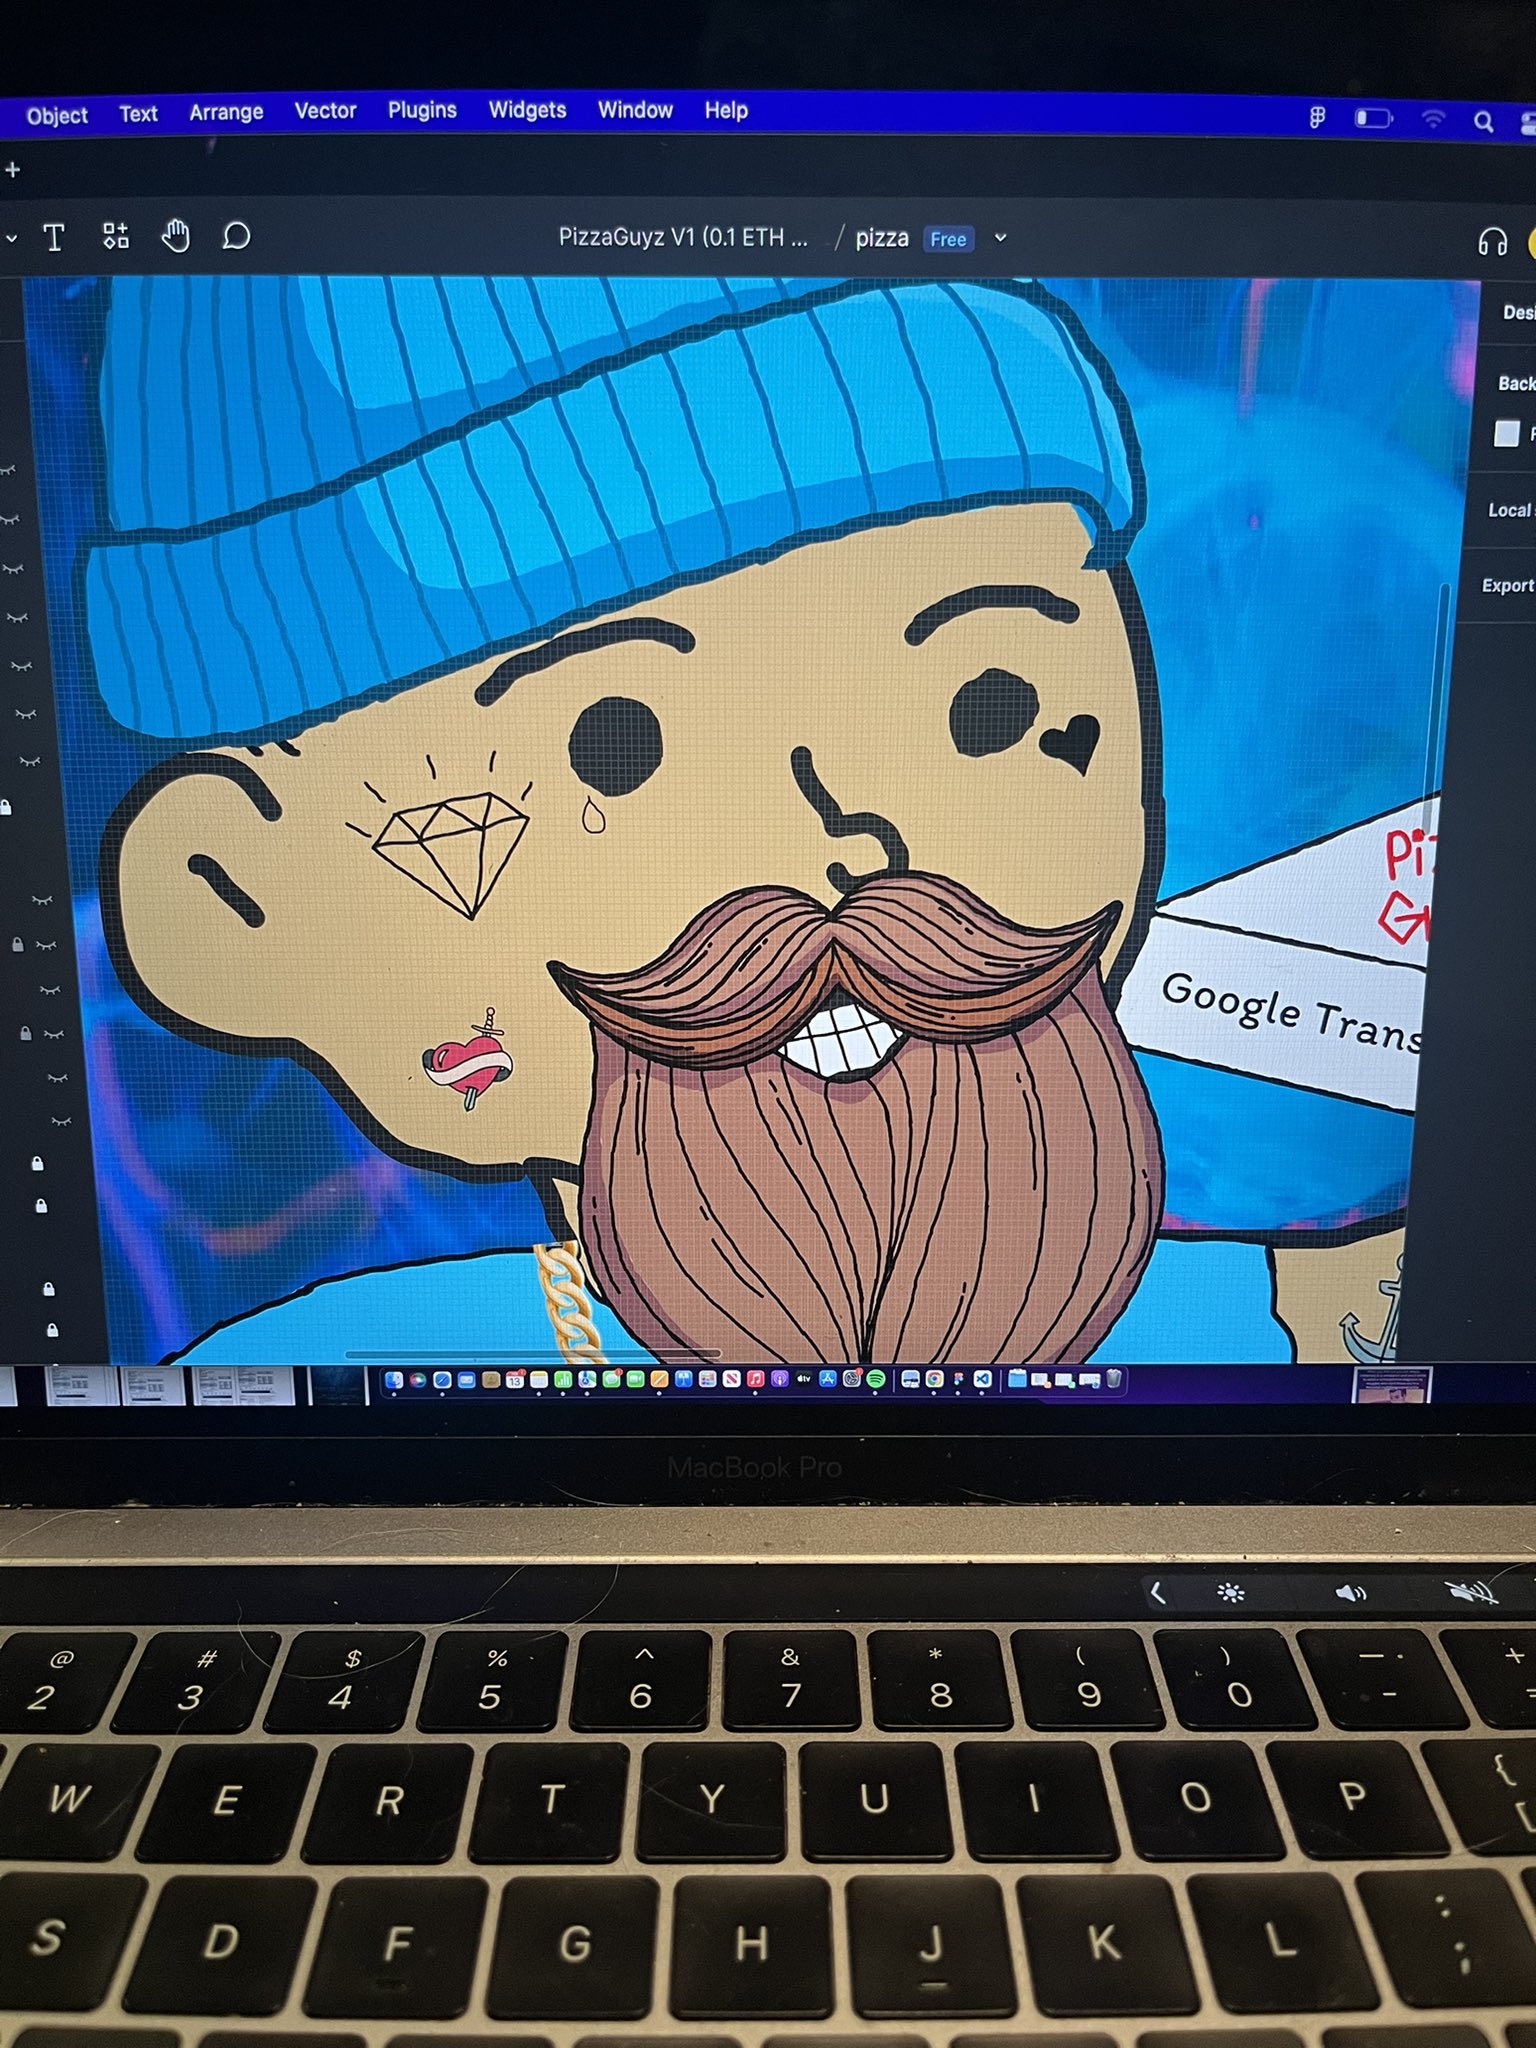Open the Resources components tool
The width and height of the screenshot is (1536, 2048).
[x=116, y=236]
